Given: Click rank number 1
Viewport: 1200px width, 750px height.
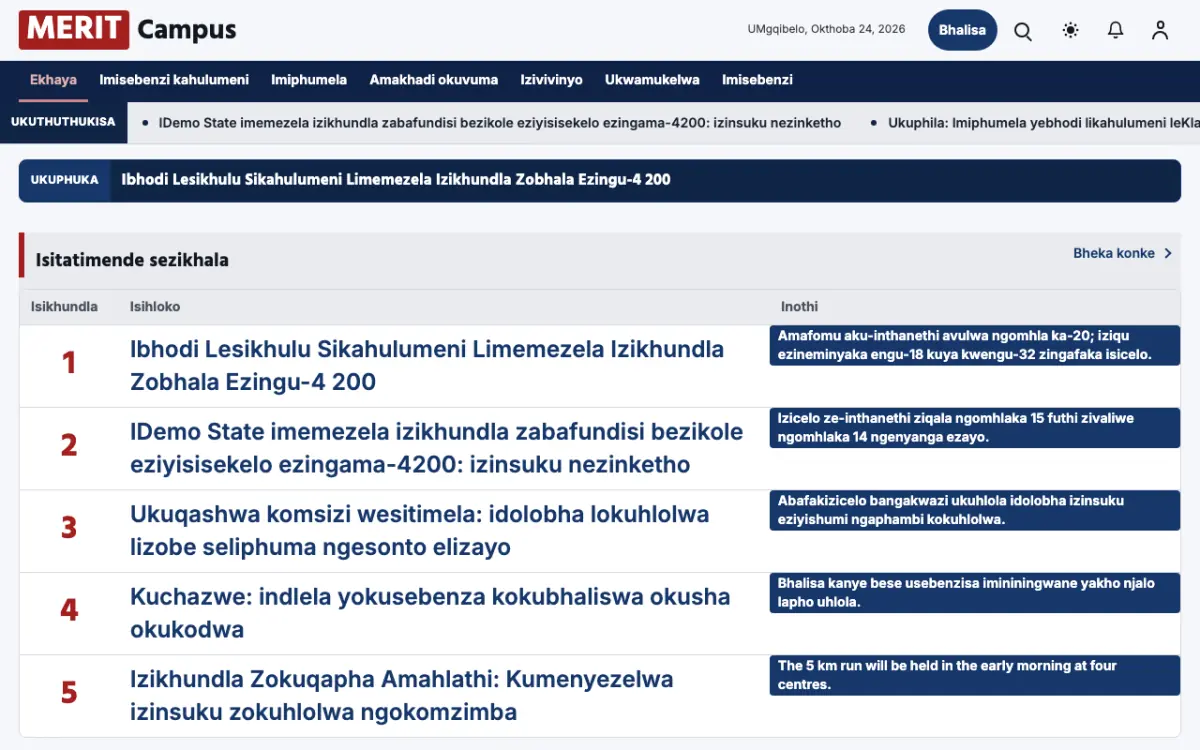Looking at the screenshot, I should [69, 363].
